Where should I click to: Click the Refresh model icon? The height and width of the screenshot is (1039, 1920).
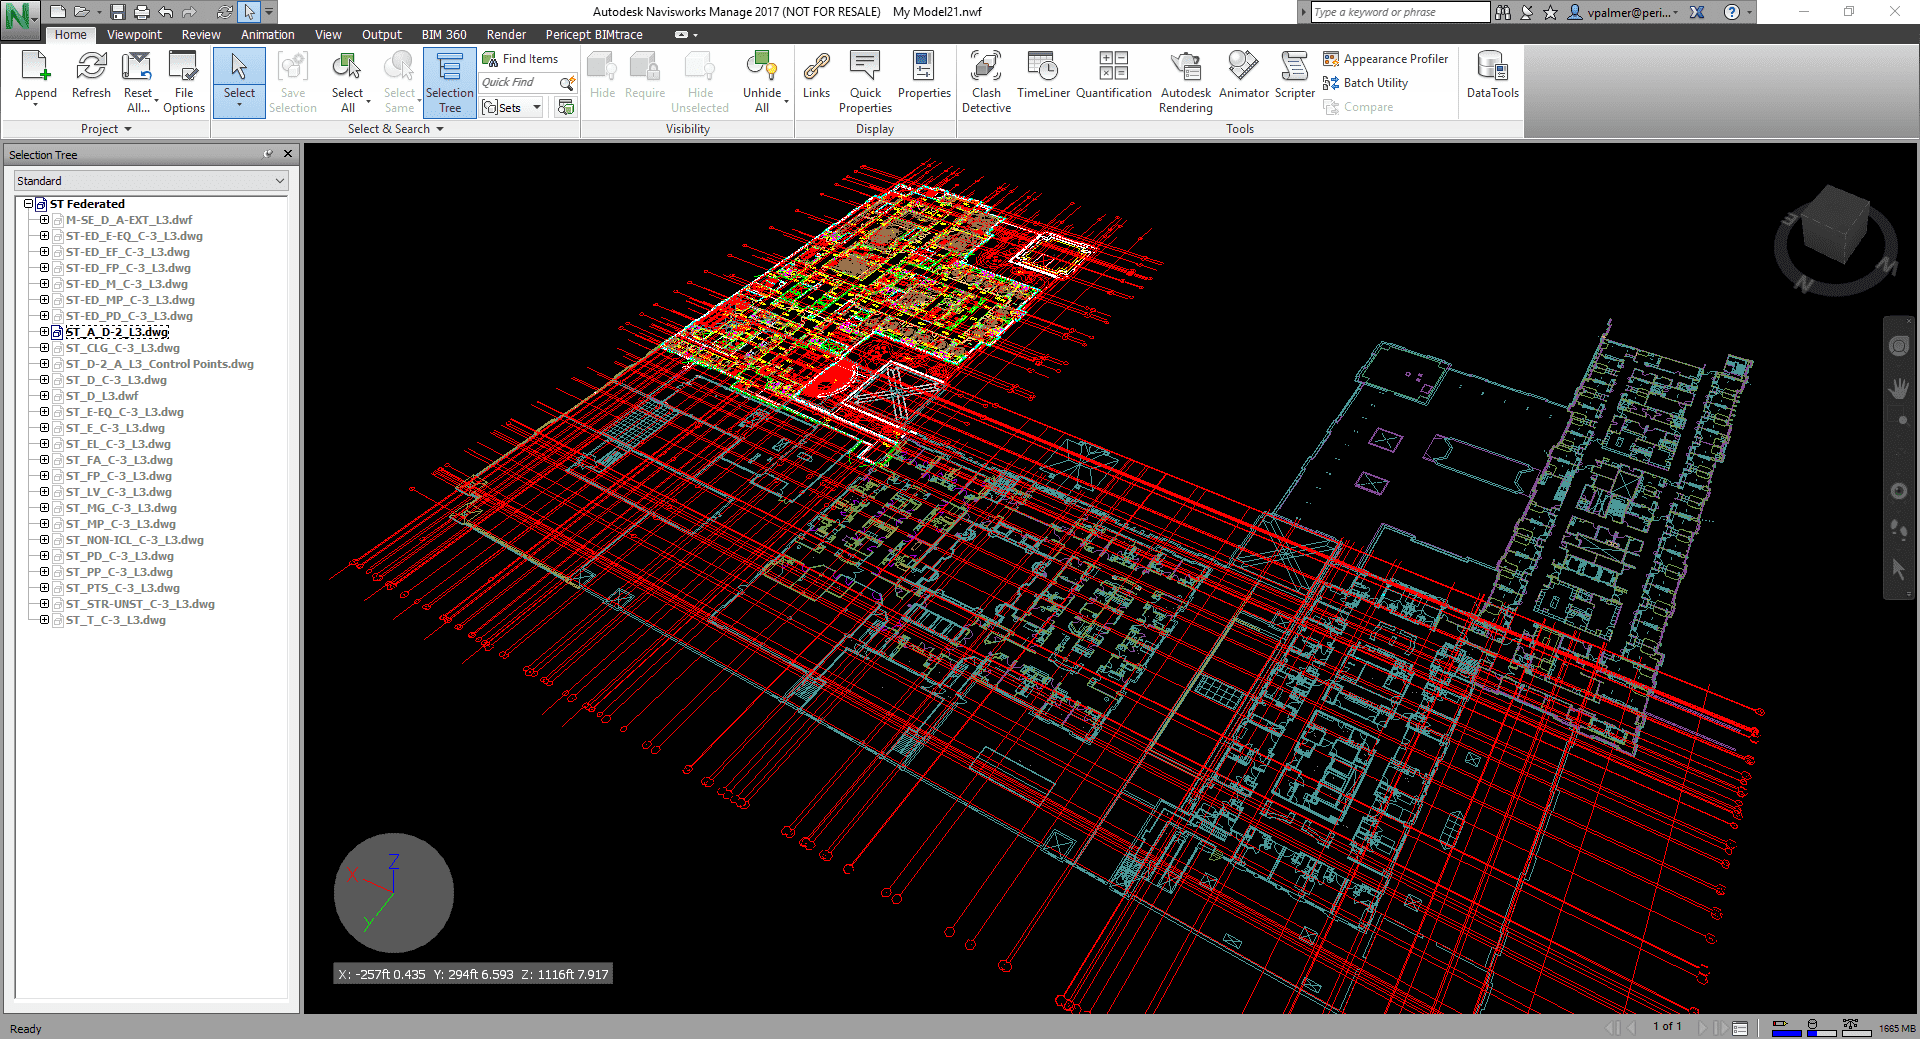91,66
